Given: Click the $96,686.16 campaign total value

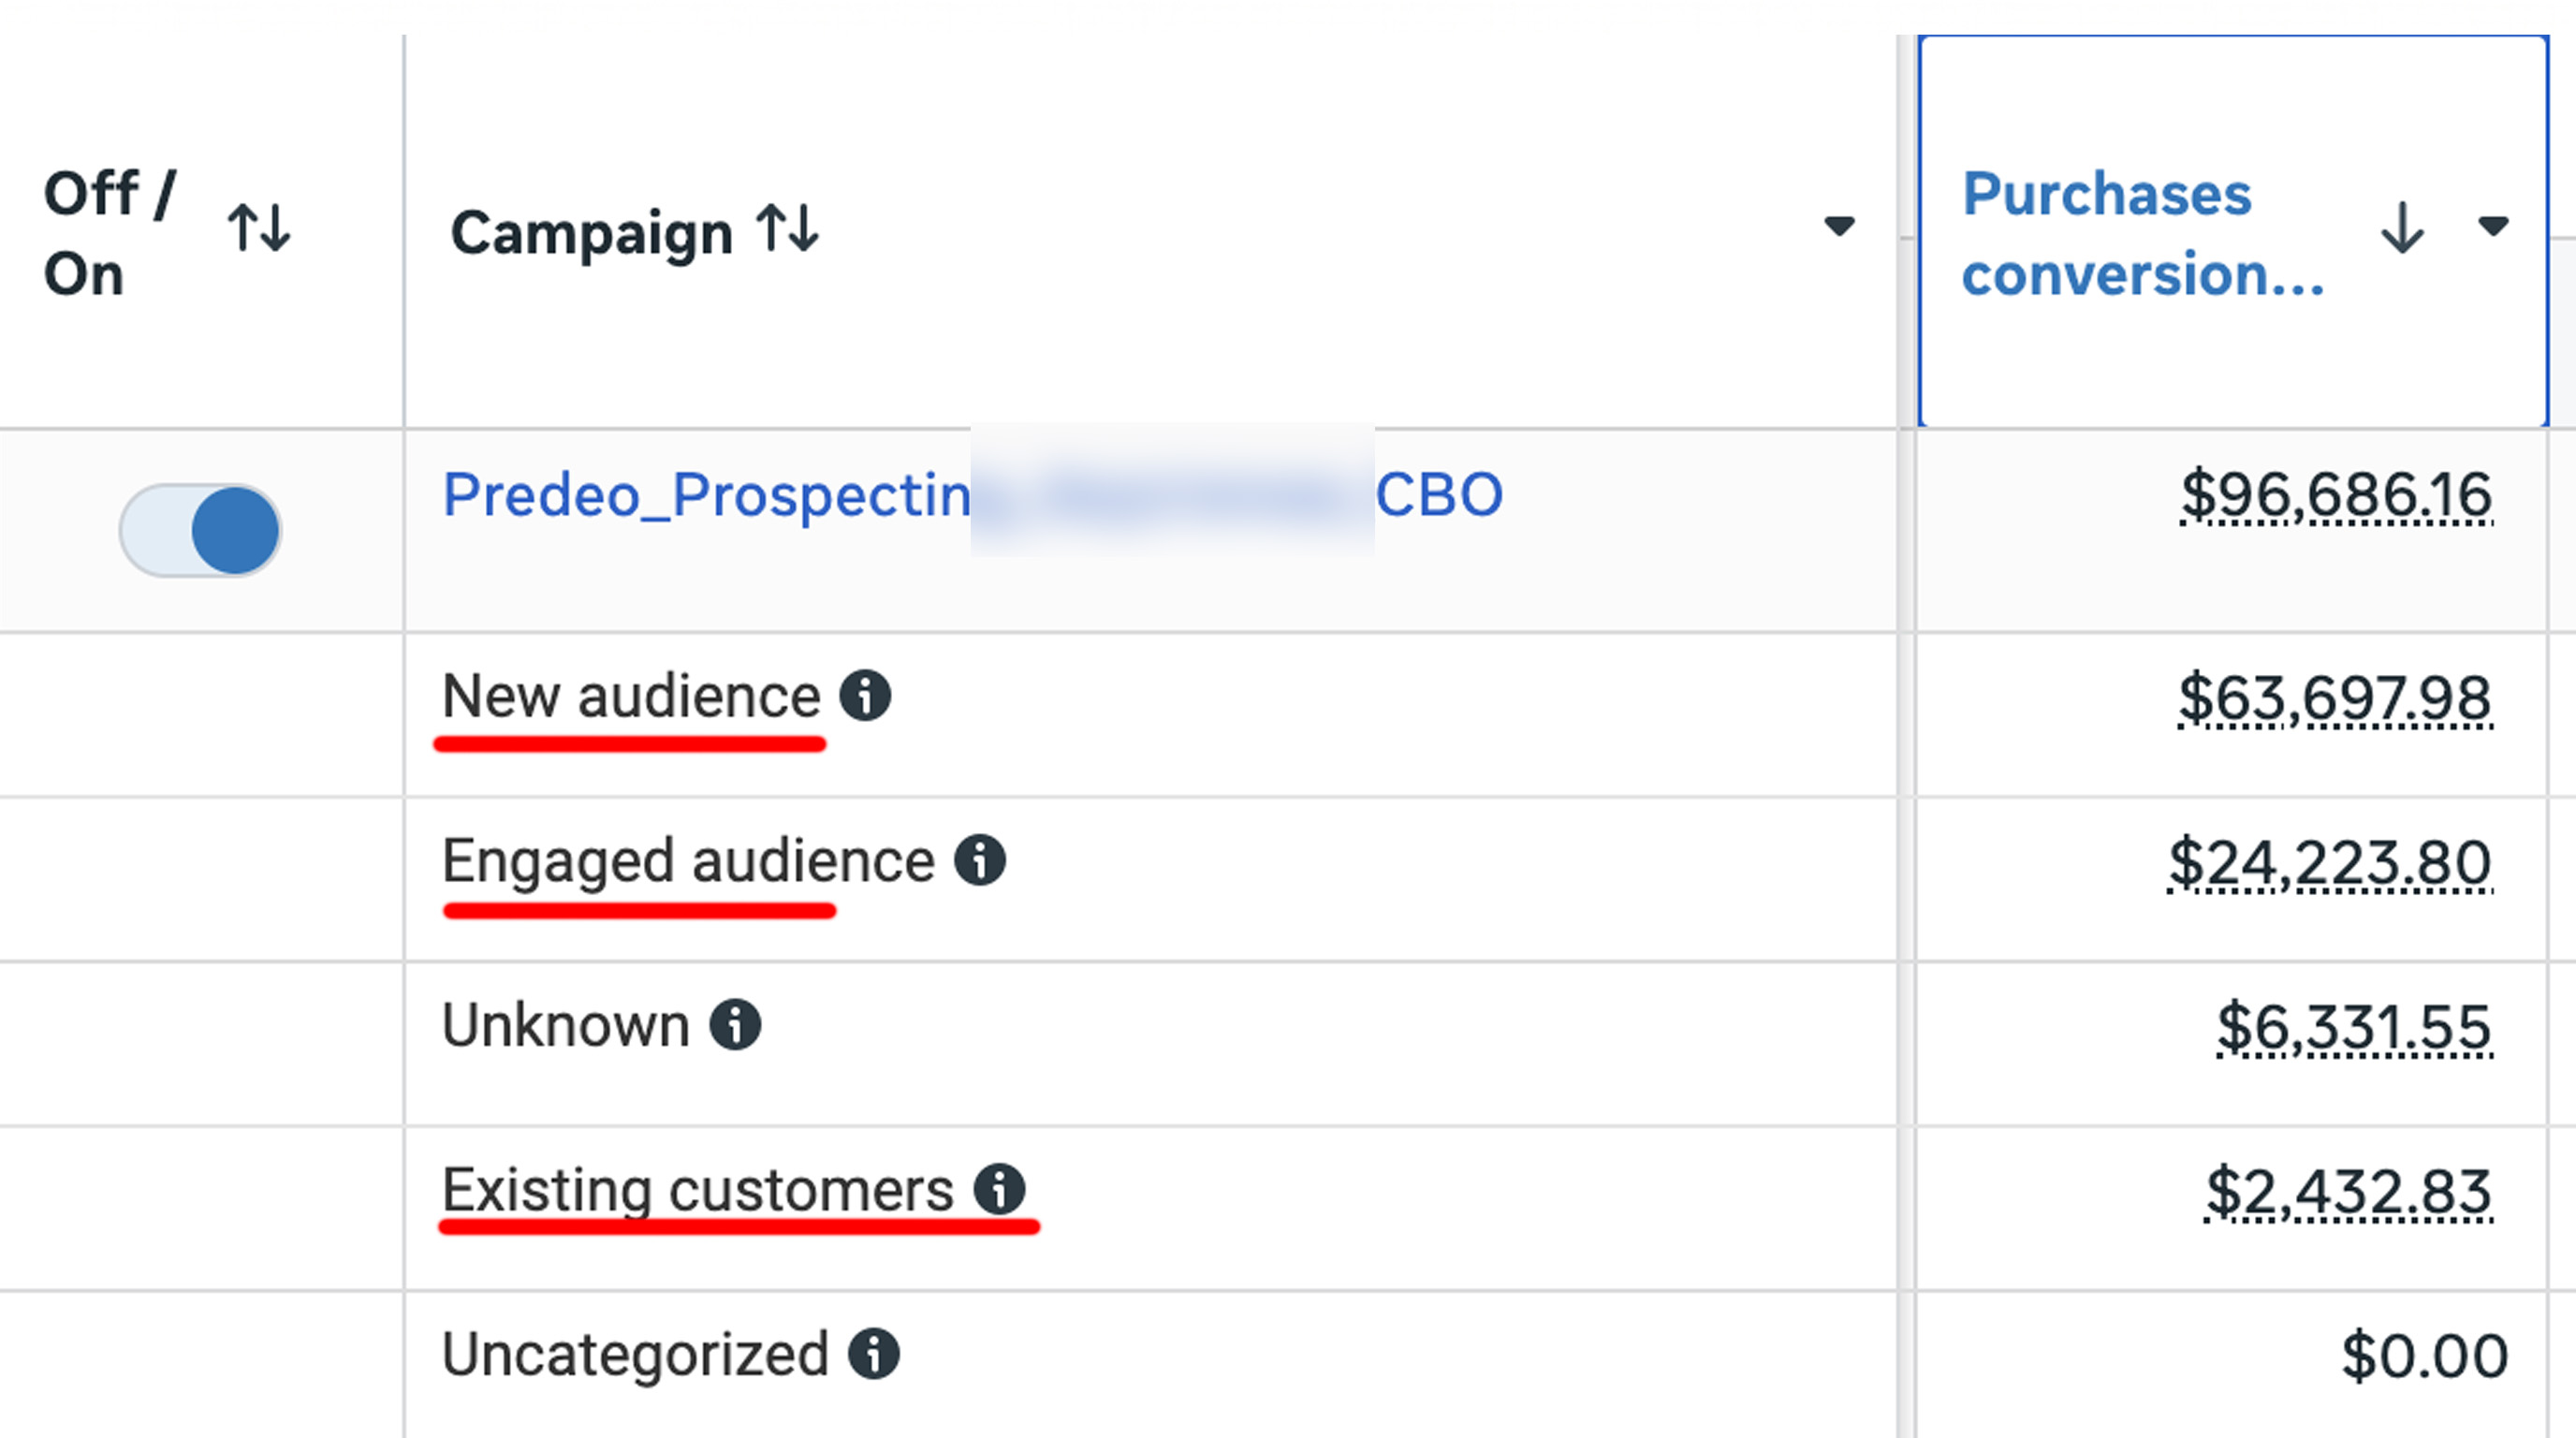Looking at the screenshot, I should pyautogui.click(x=2336, y=495).
